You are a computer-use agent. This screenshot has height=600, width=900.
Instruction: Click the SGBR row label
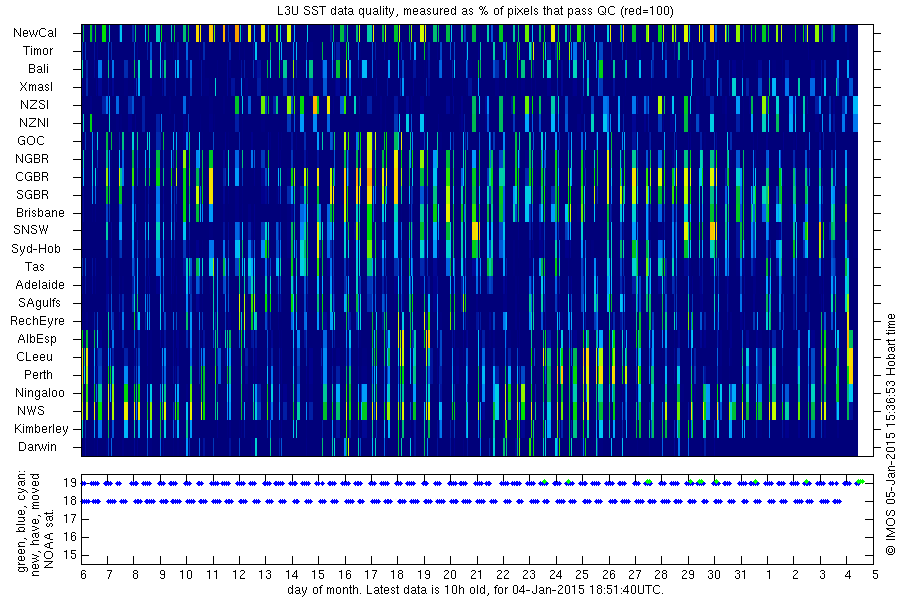pos(33,195)
